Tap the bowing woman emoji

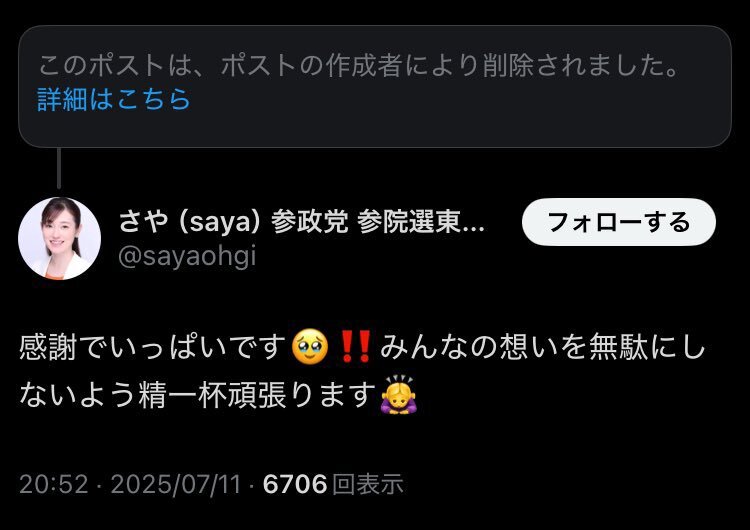click(398, 395)
